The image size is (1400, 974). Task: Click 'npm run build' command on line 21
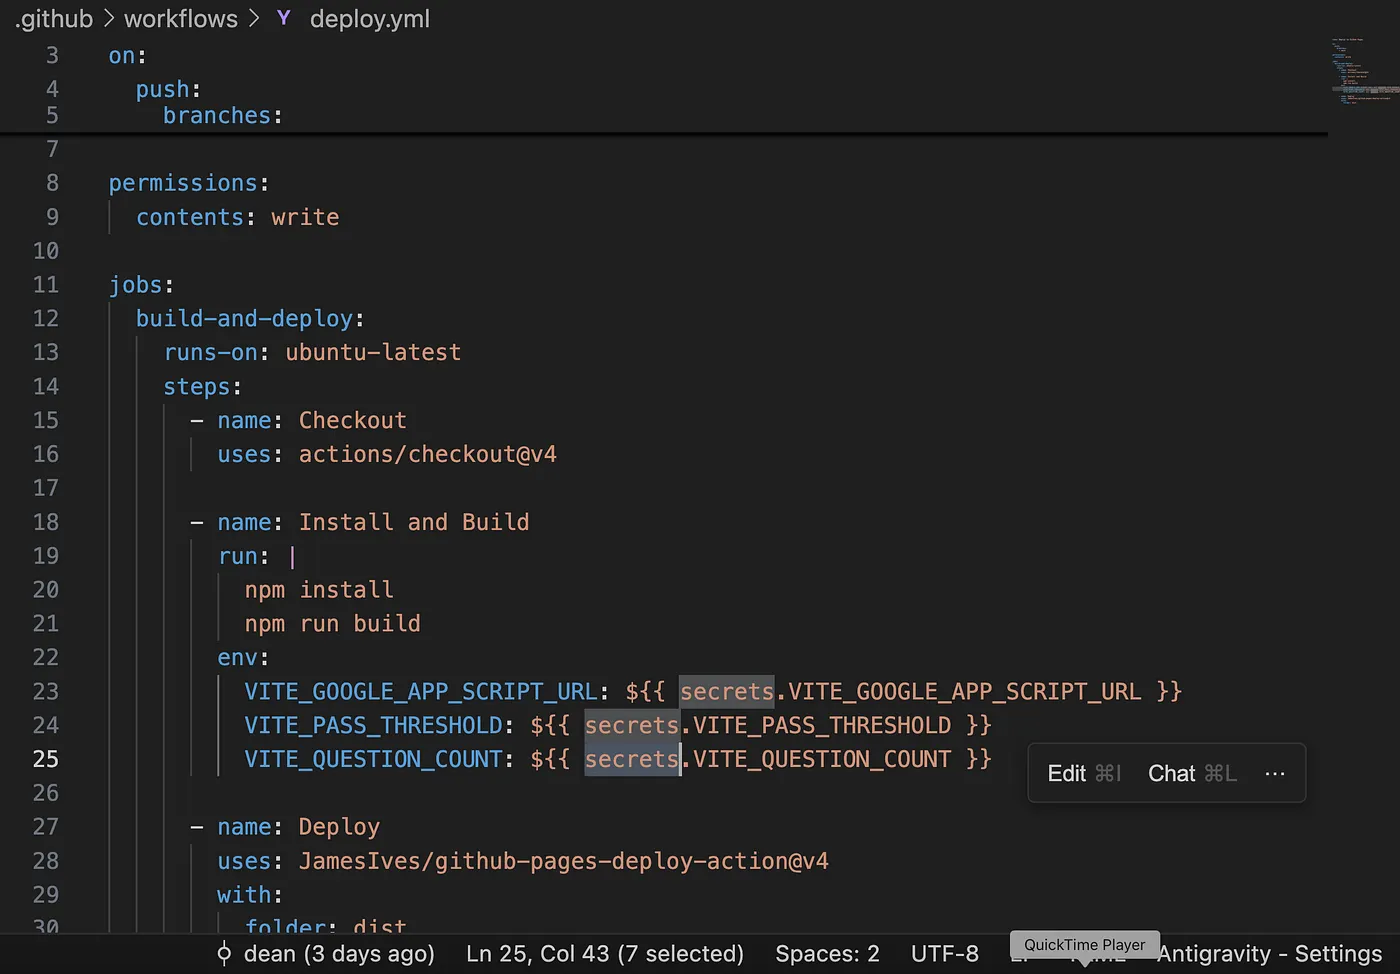333,624
